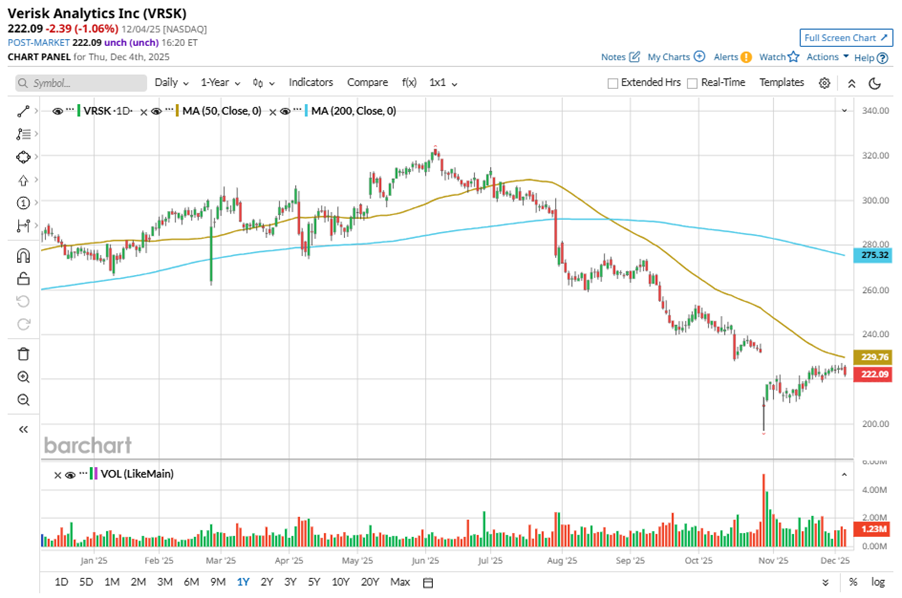
Task: Open the chart type candlestick dropdown
Action: (263, 83)
